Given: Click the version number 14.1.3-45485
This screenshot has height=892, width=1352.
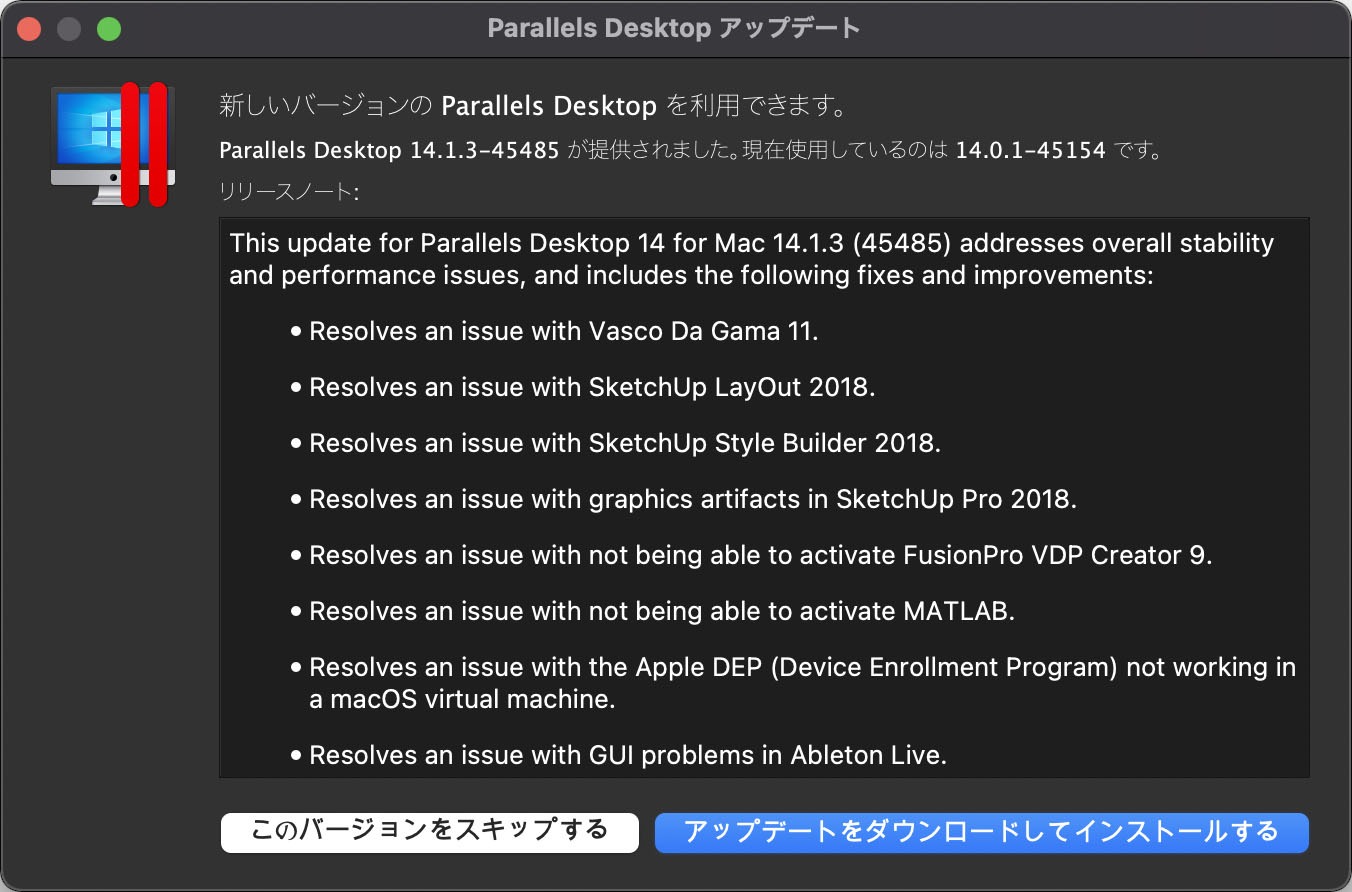Looking at the screenshot, I should pyautogui.click(x=484, y=151).
